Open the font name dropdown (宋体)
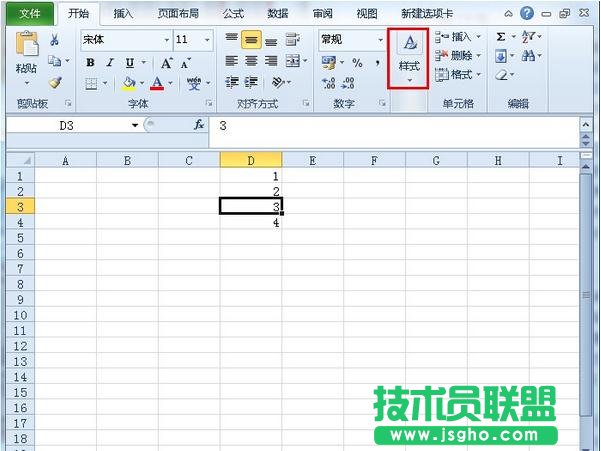The image size is (601, 451). click(x=166, y=39)
